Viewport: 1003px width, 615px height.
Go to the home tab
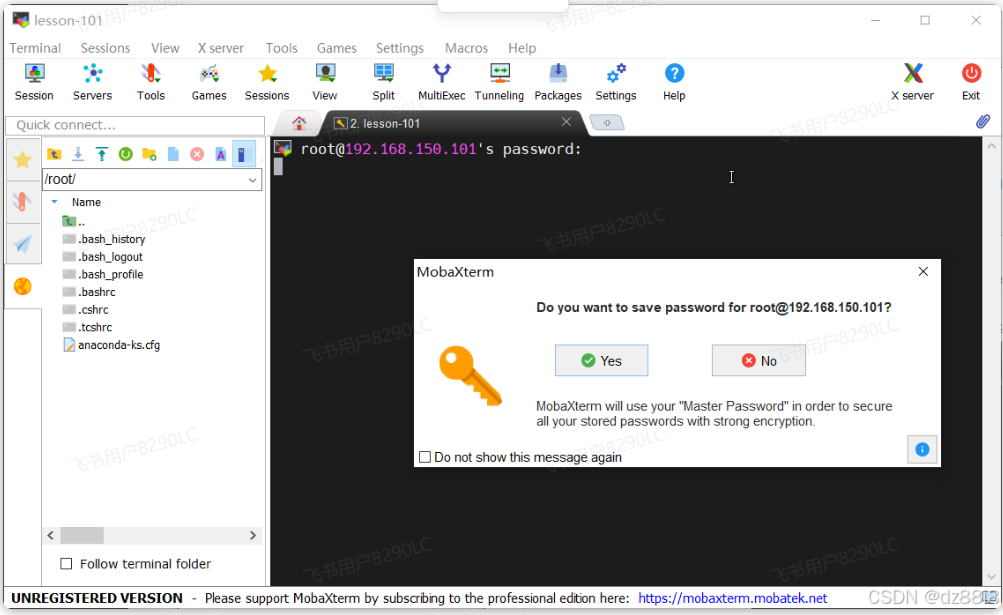[299, 123]
